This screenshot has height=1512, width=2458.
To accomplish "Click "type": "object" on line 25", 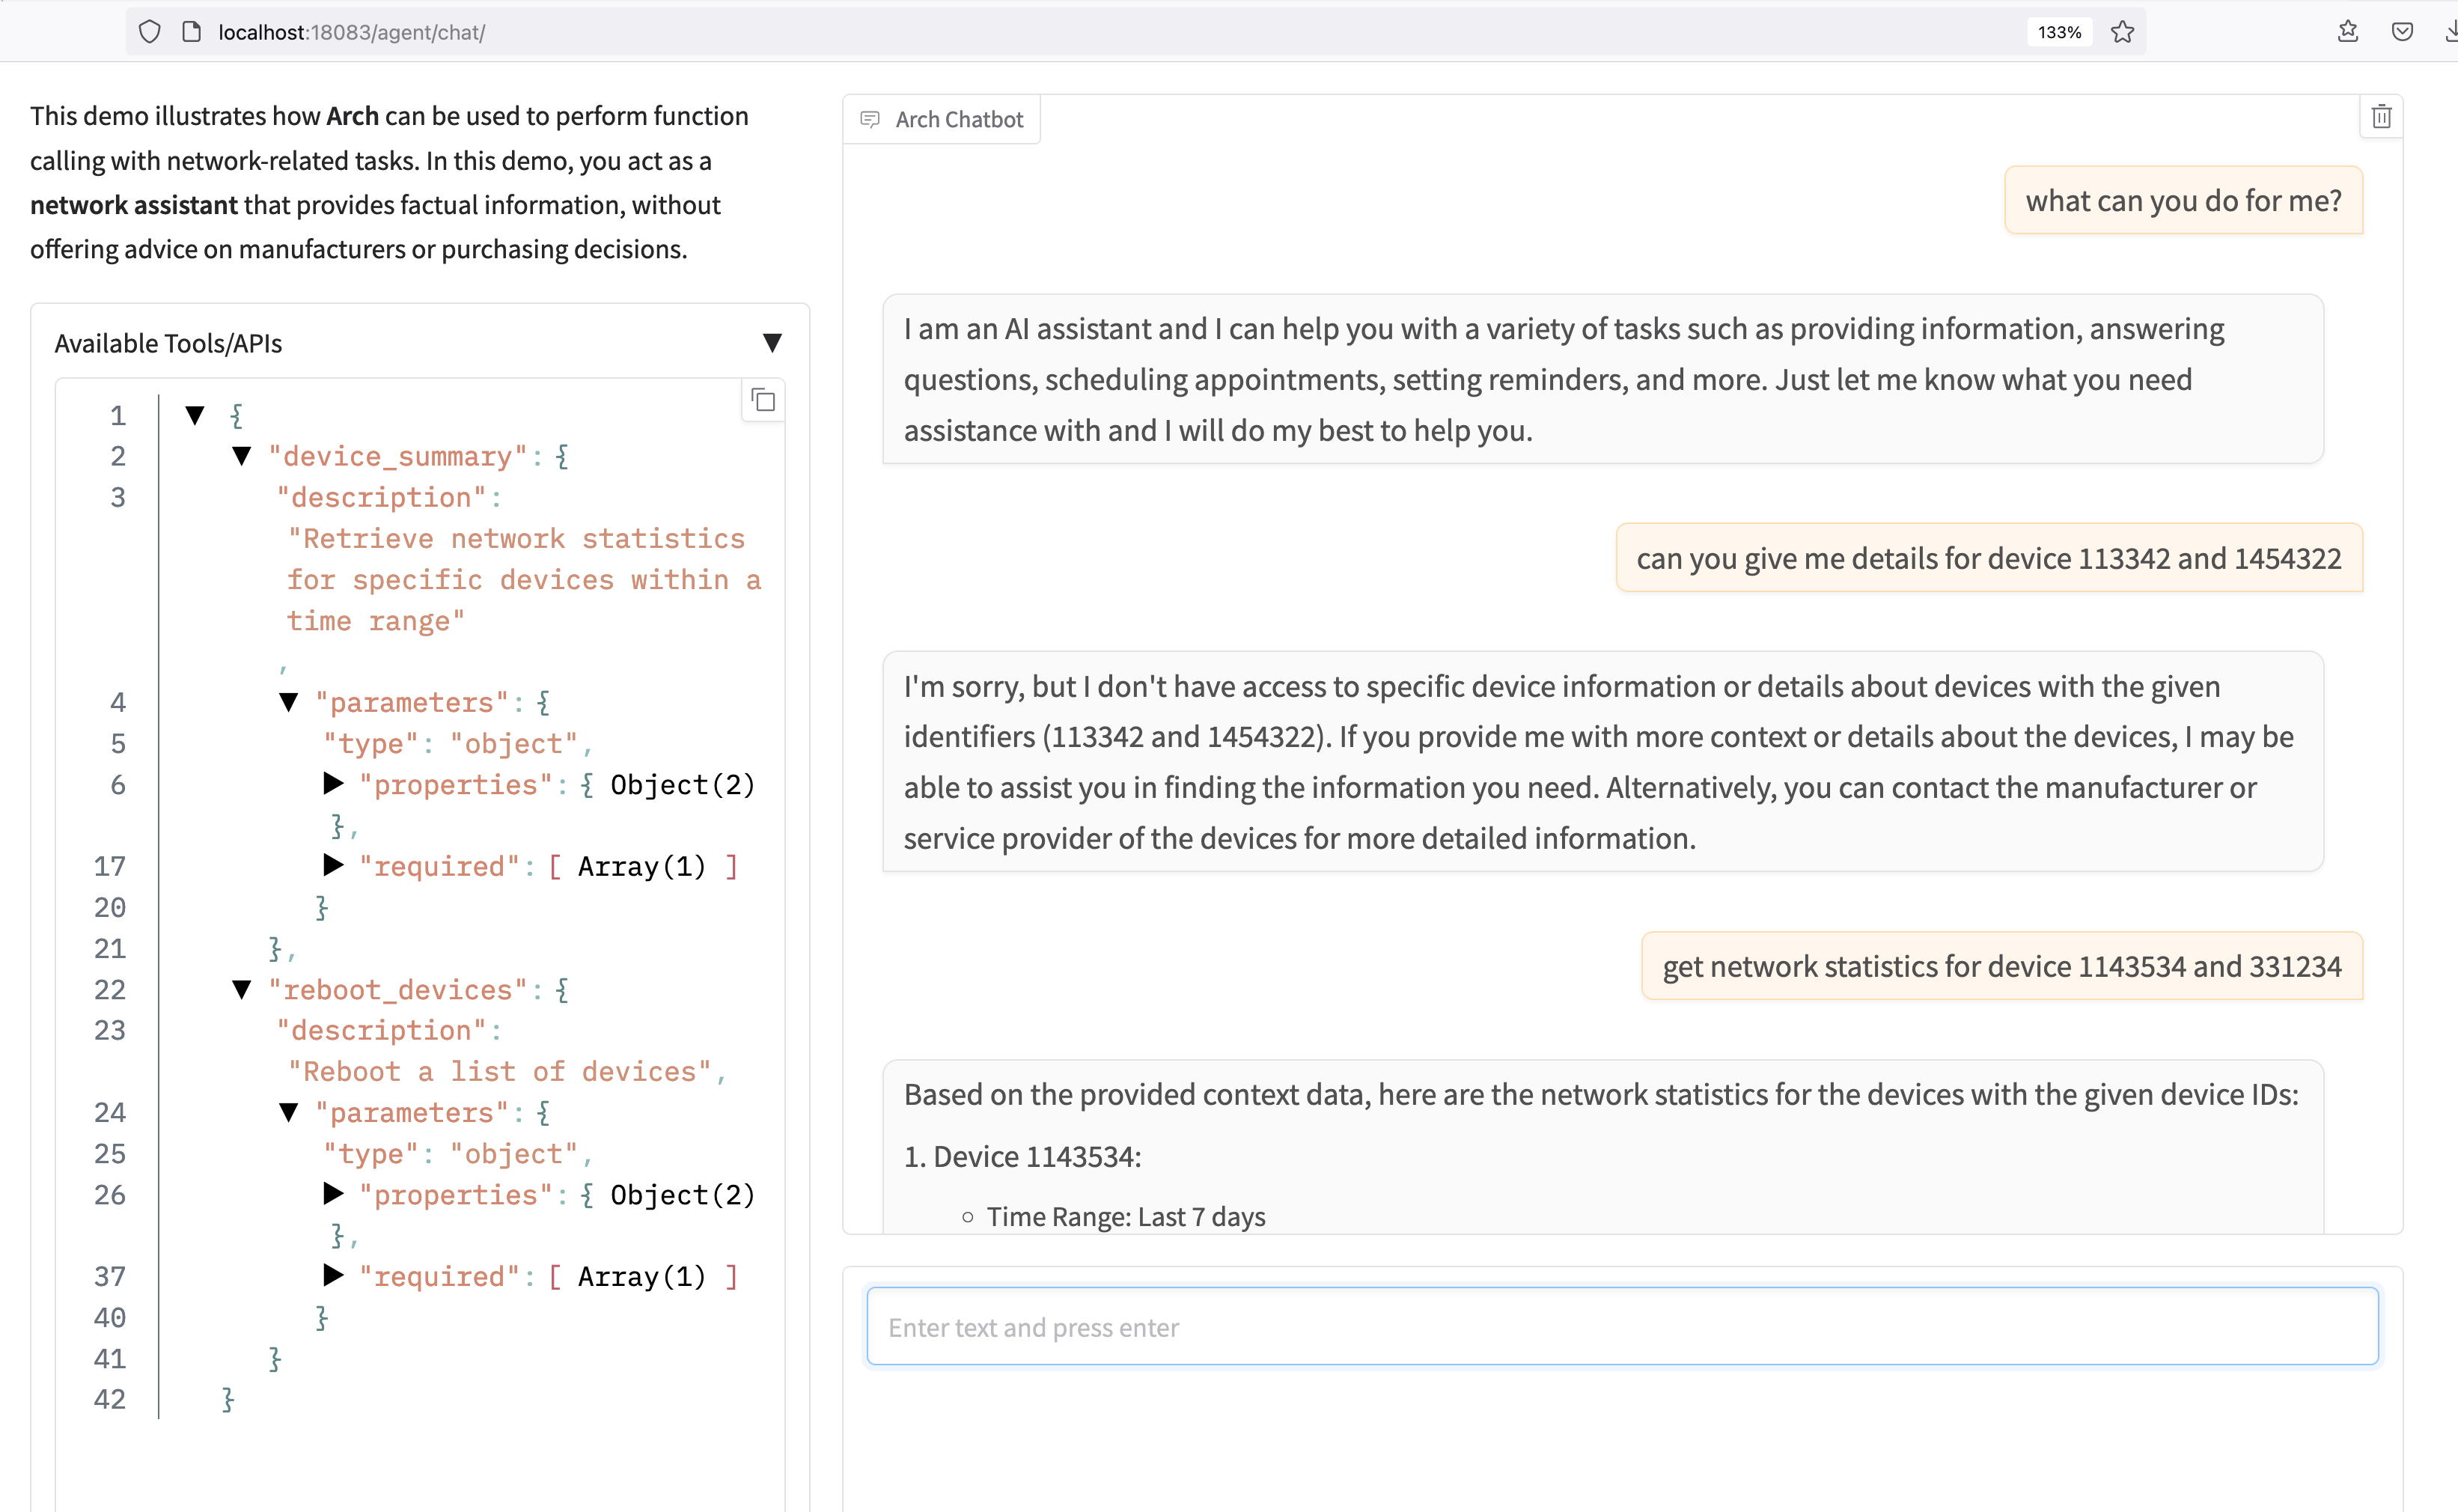I will tap(451, 1154).
